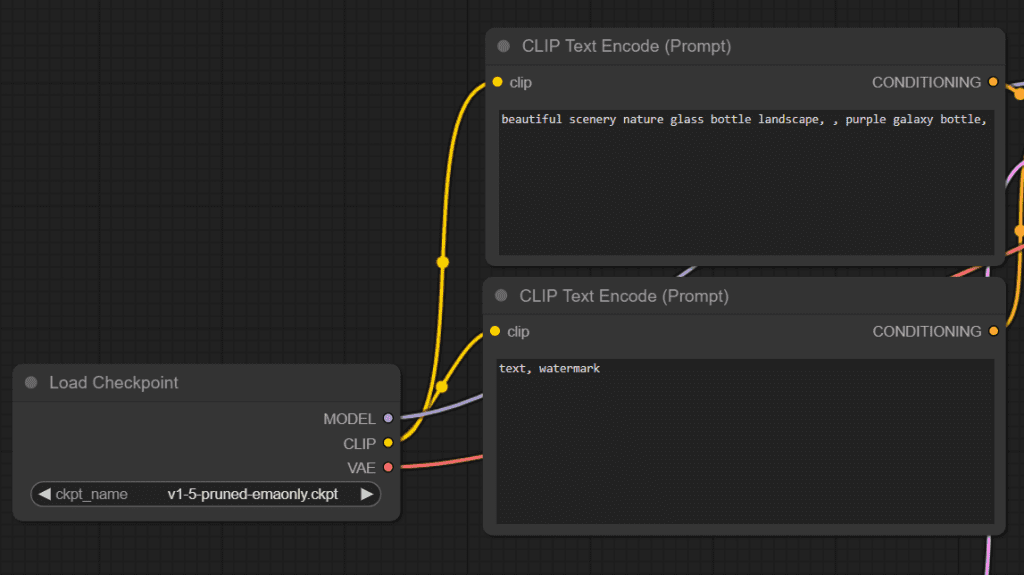1024x575 pixels.
Task: Click clip input port of the text, watermark node
Action: point(495,331)
